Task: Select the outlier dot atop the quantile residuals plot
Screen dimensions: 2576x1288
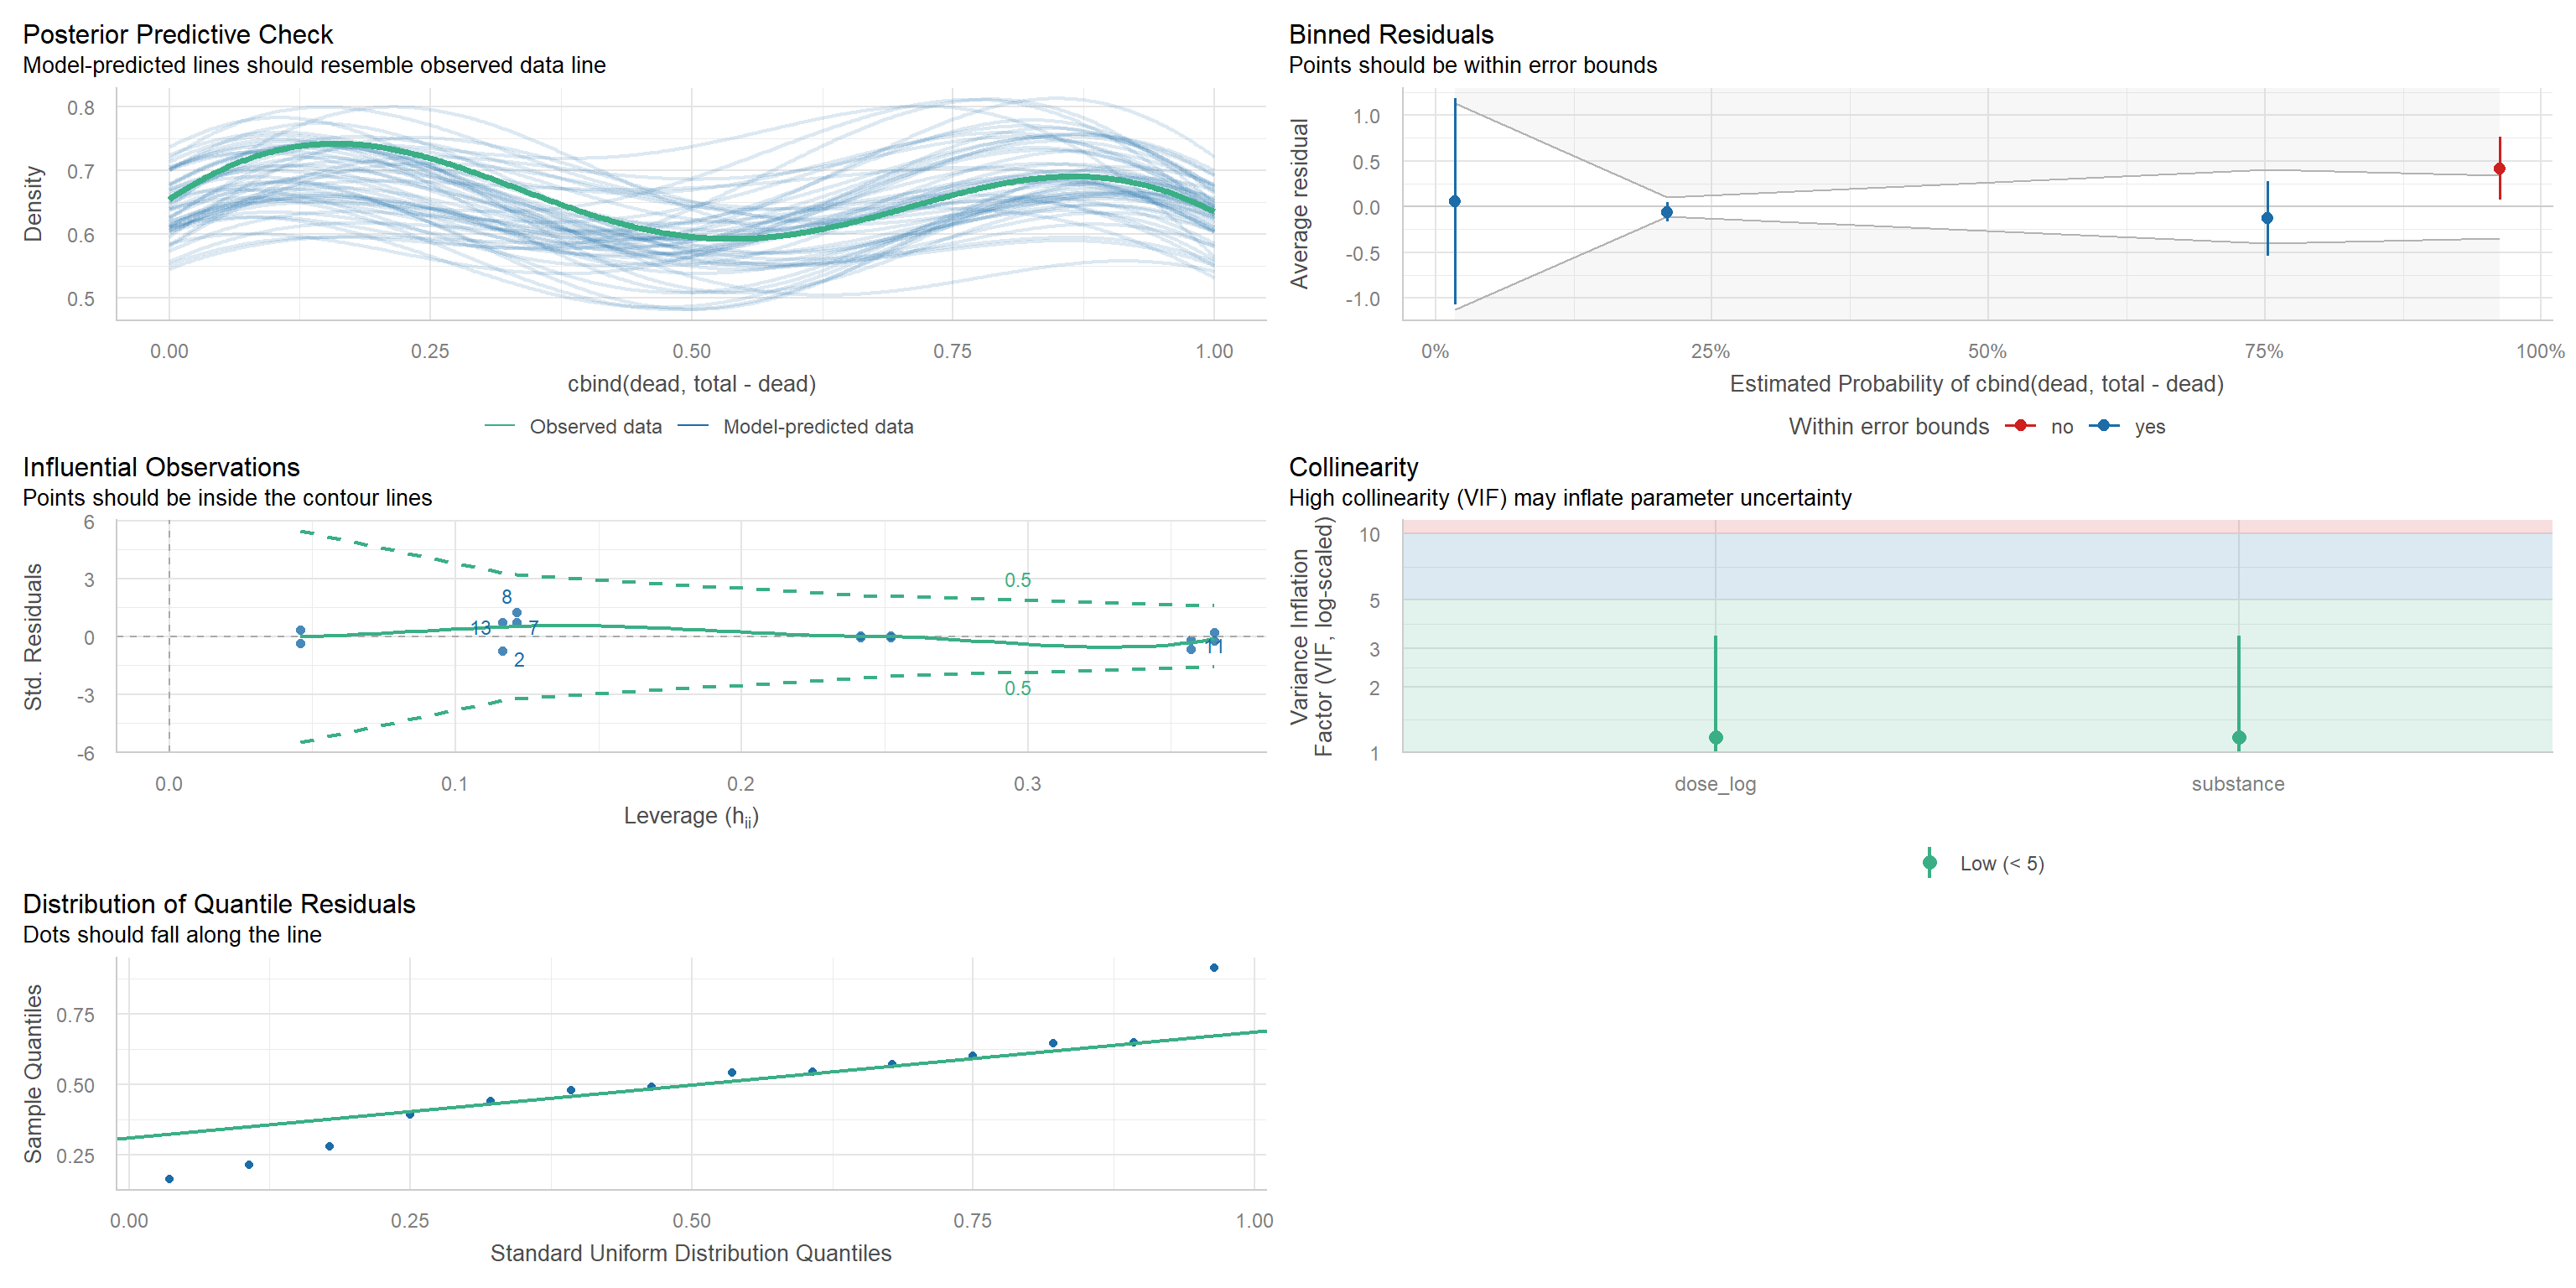Action: [1213, 968]
